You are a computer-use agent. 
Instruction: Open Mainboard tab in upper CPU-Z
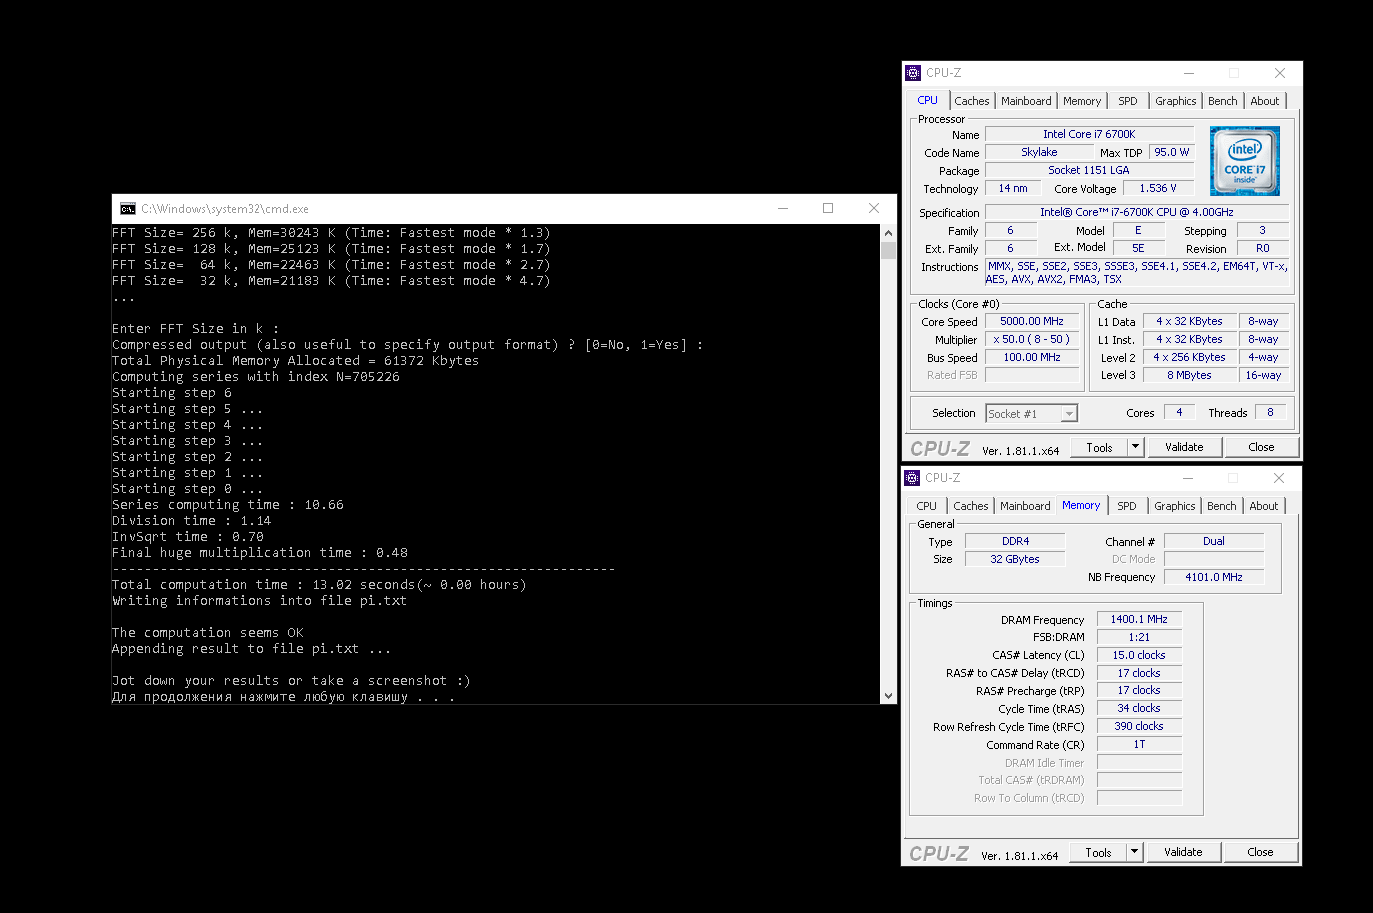point(1026,101)
